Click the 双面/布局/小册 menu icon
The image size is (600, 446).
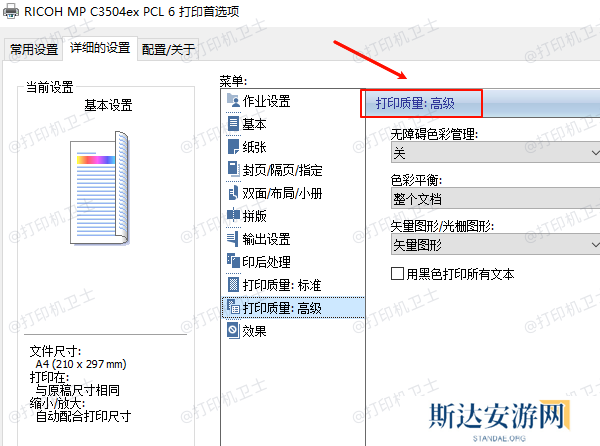[x=233, y=192]
